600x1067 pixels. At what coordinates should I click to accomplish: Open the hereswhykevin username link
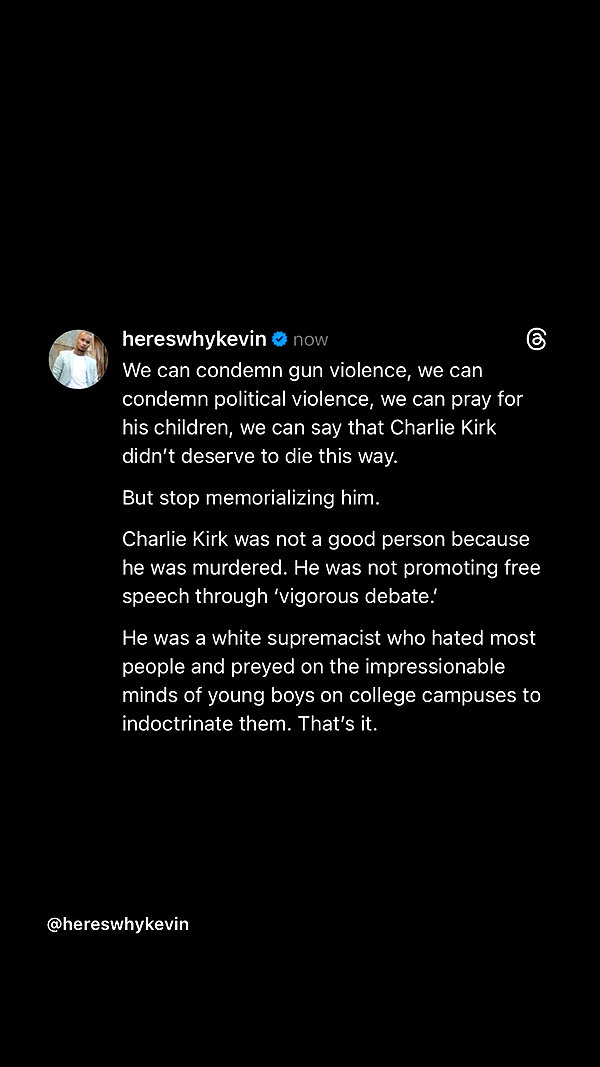click(195, 339)
